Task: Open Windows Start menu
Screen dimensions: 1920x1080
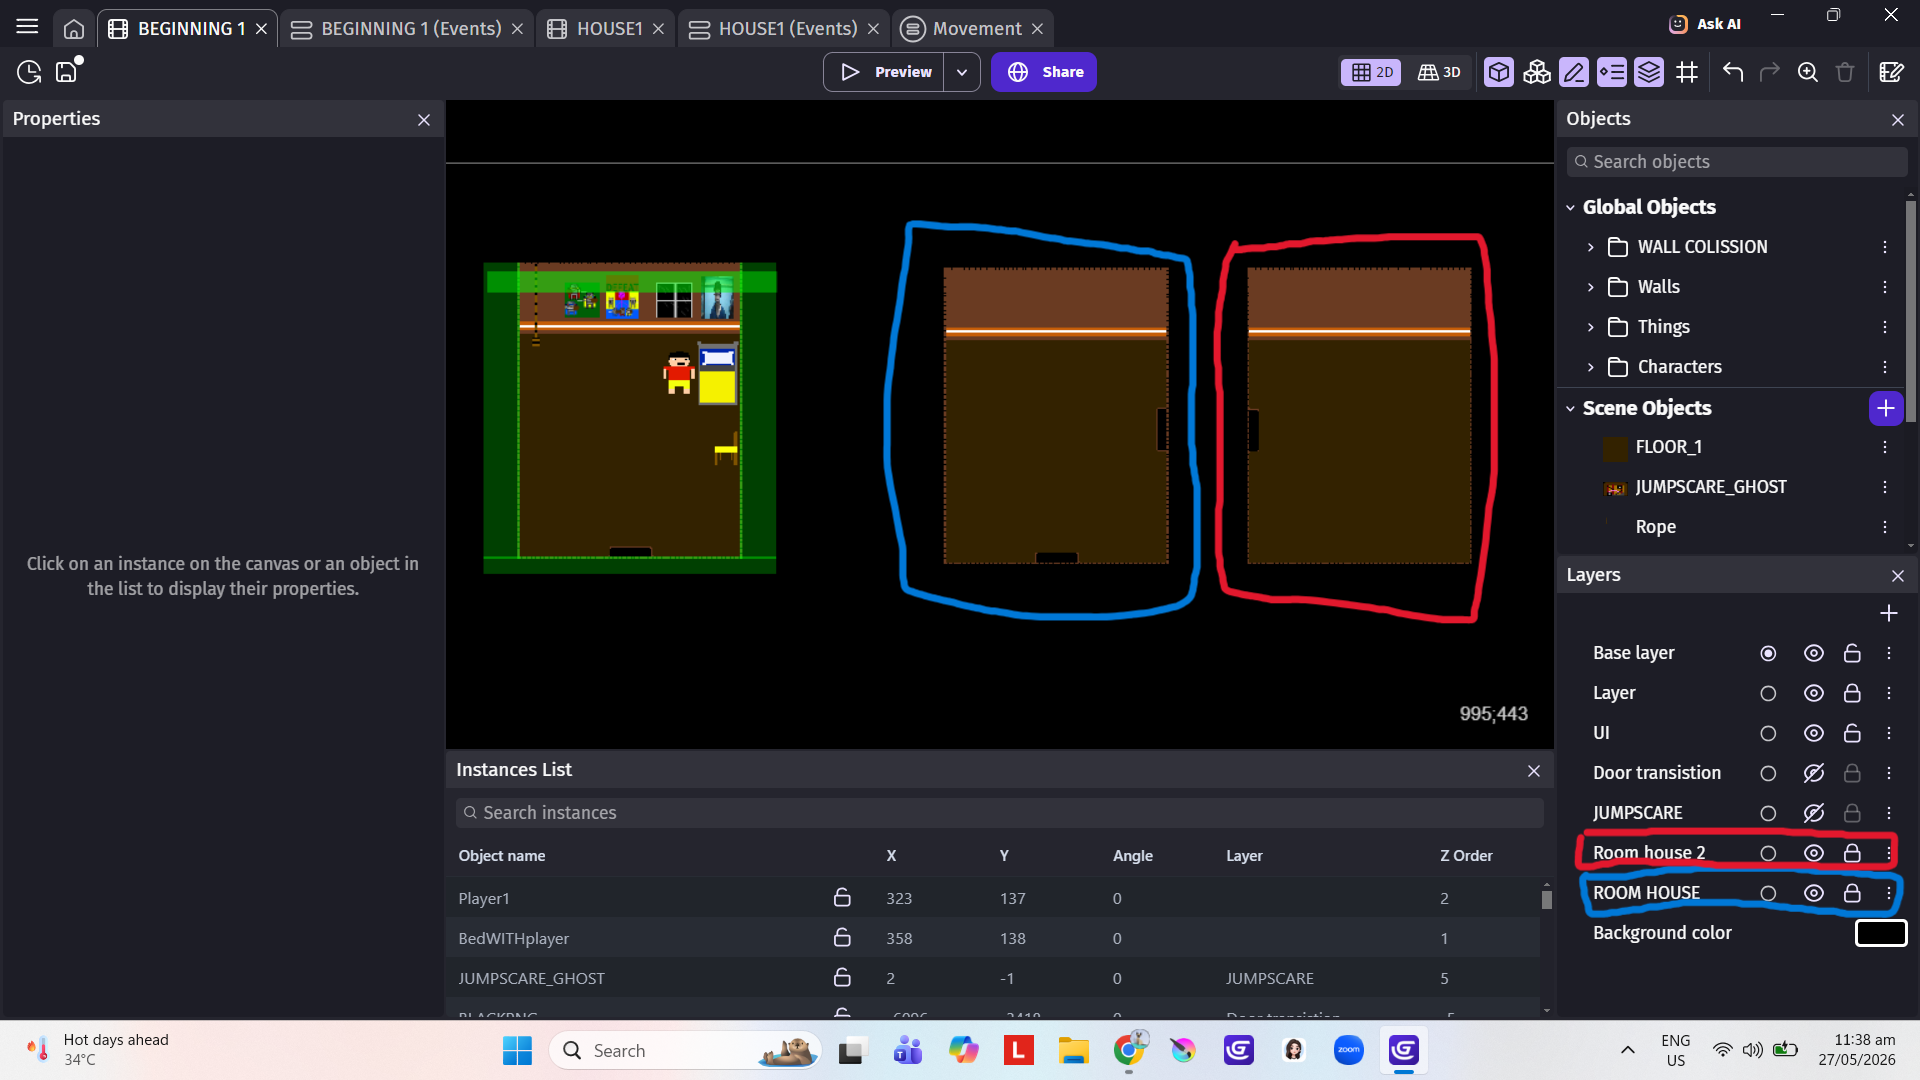Action: [517, 1050]
